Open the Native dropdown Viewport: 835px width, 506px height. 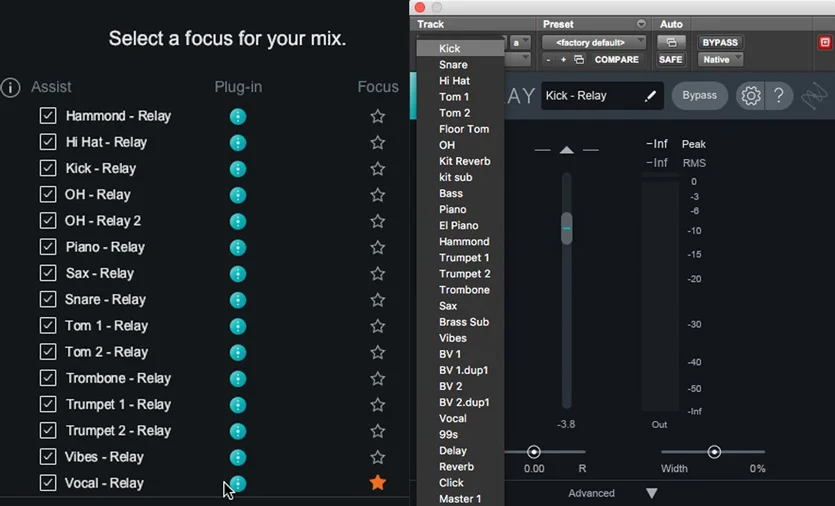(x=721, y=60)
